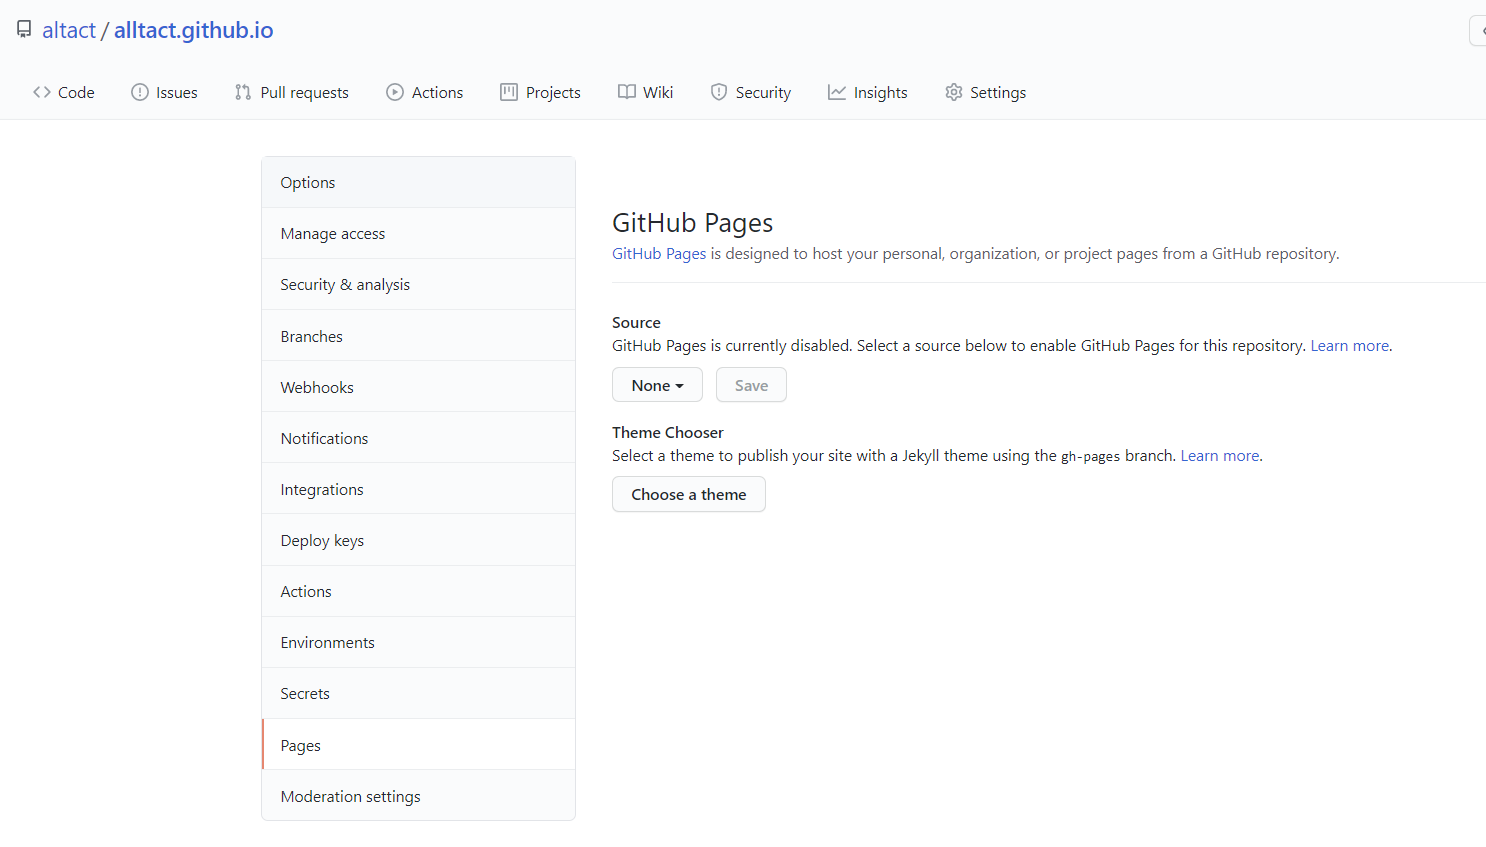Click the Issues circle icon
The height and width of the screenshot is (847, 1486).
coord(140,92)
